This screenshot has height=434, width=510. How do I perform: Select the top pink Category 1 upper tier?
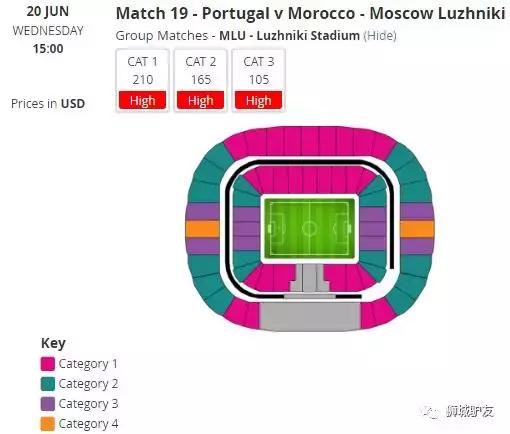(x=310, y=142)
